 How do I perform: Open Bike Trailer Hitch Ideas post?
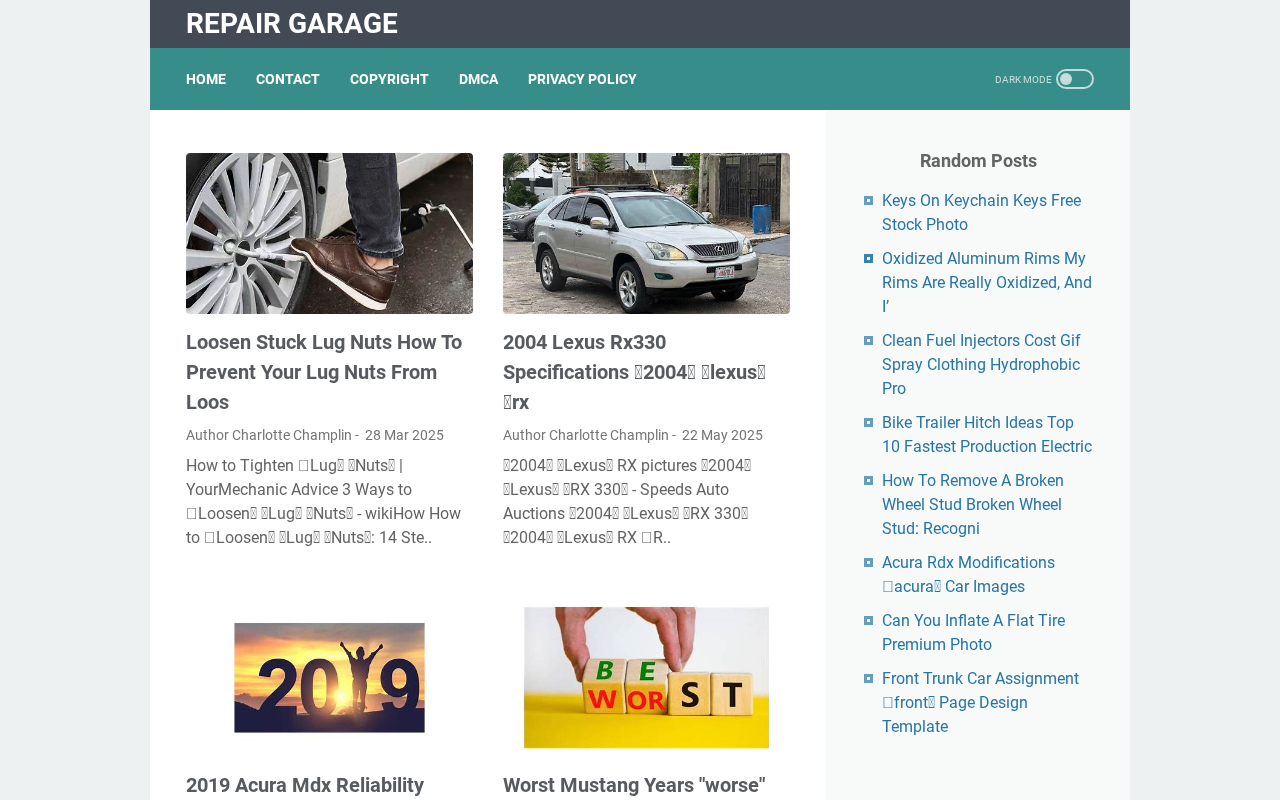987,434
